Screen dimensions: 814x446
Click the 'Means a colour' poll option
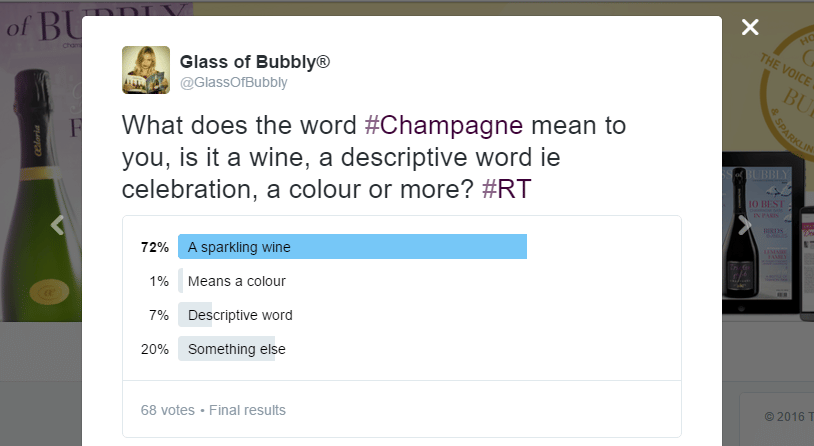pyautogui.click(x=237, y=281)
